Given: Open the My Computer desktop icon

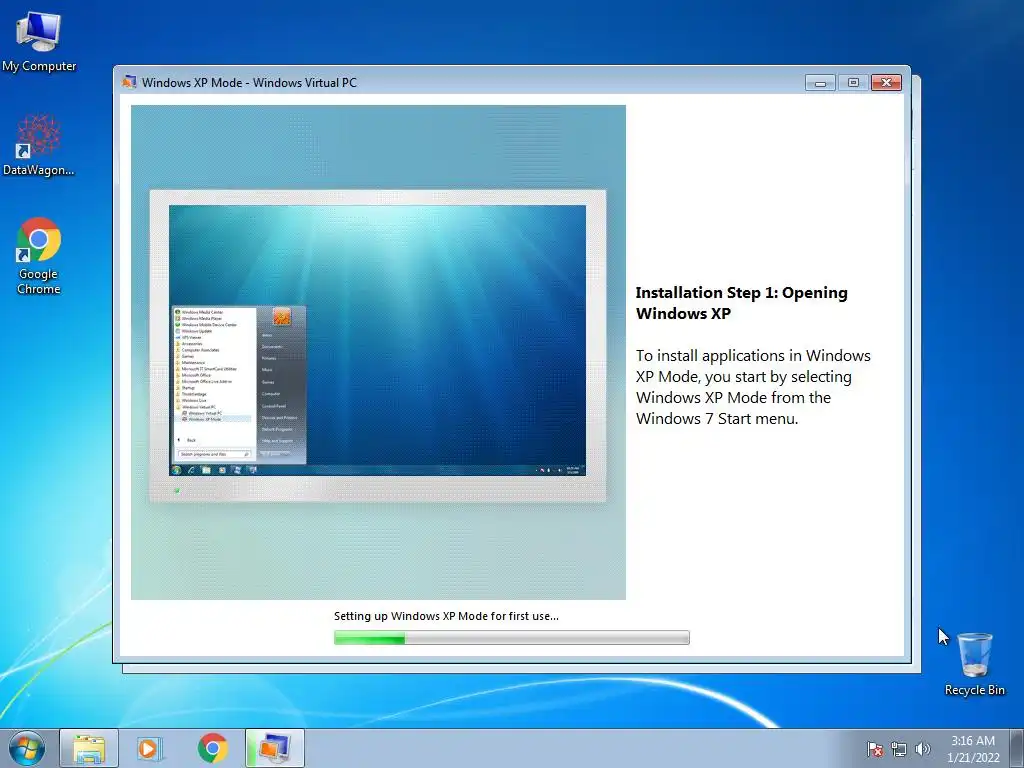Looking at the screenshot, I should coord(39,41).
